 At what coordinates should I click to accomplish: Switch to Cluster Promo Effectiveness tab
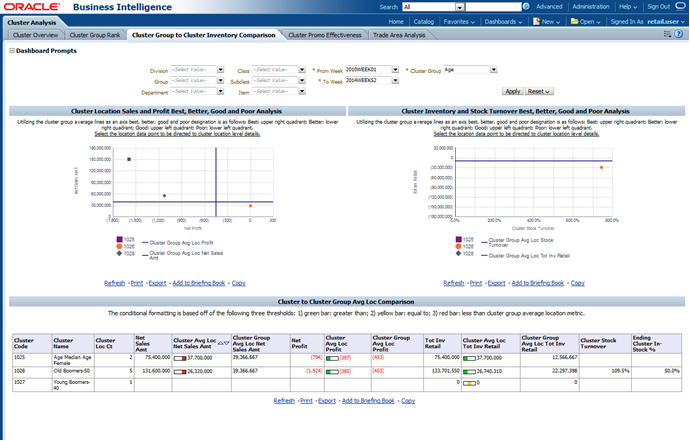point(325,35)
